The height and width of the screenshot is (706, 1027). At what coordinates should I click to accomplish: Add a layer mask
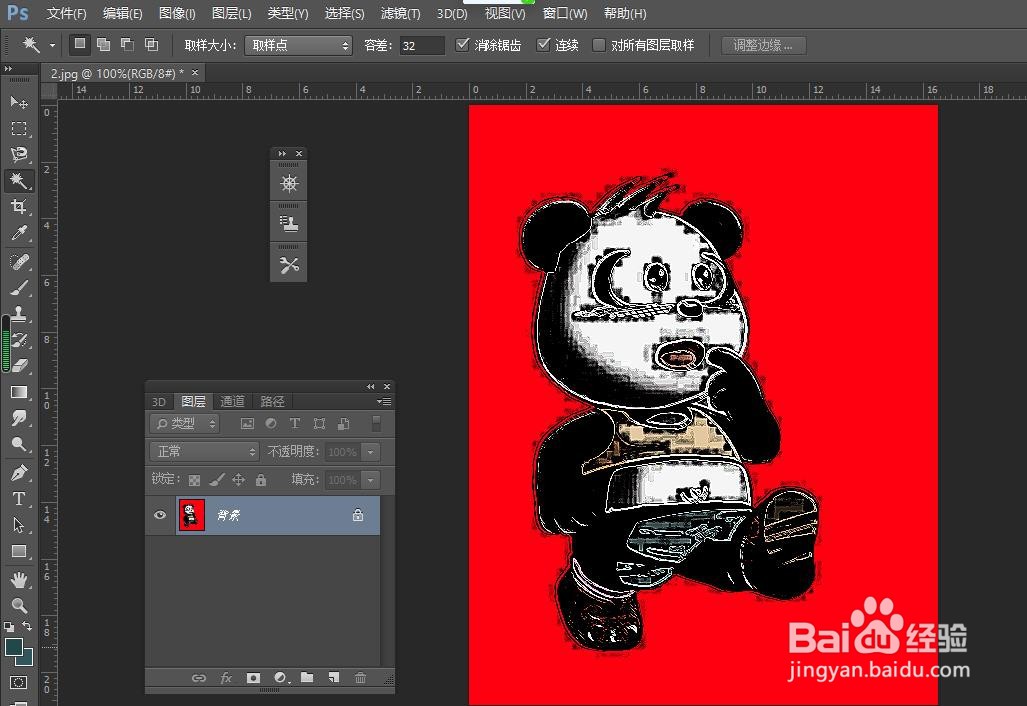pos(253,678)
